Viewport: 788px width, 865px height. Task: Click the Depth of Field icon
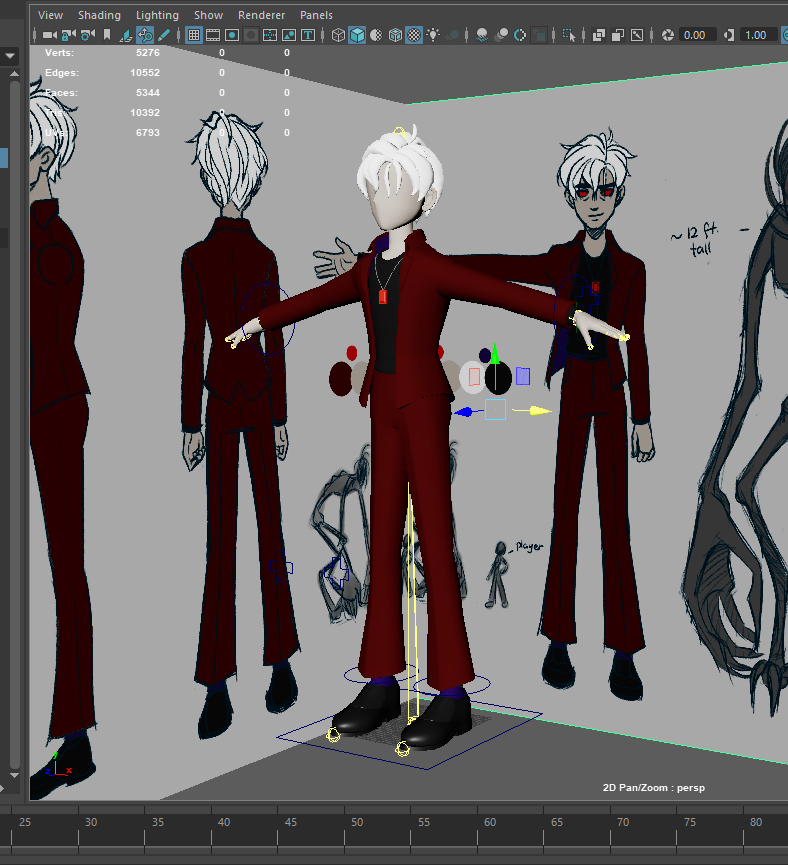pyautogui.click(x=539, y=35)
